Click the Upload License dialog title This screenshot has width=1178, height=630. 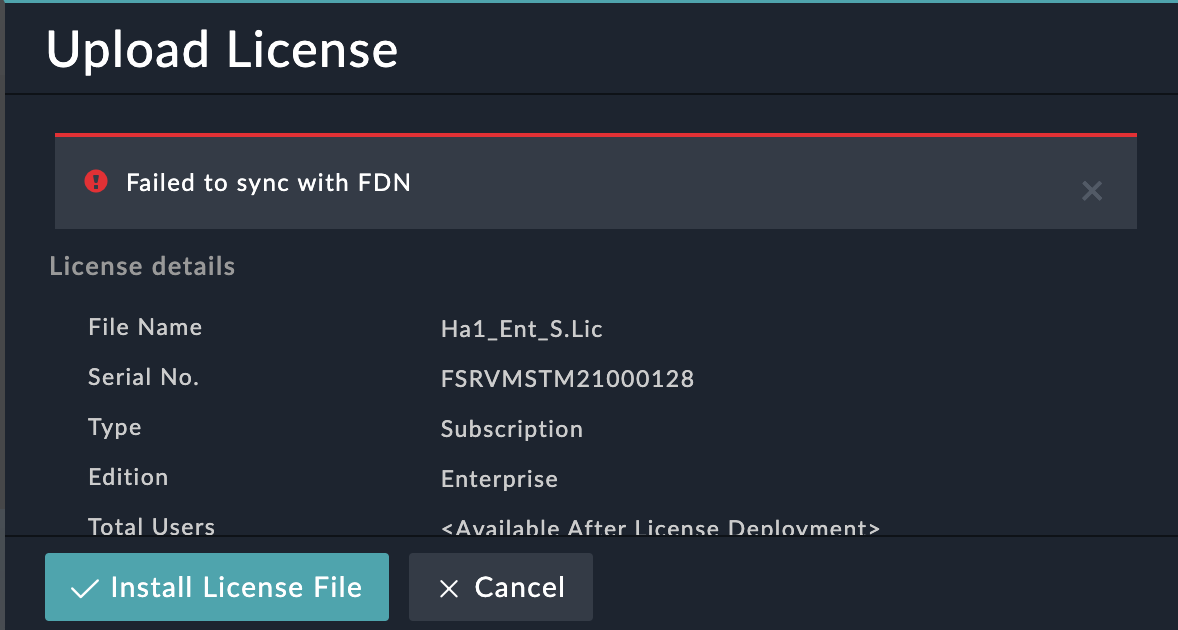pos(222,50)
